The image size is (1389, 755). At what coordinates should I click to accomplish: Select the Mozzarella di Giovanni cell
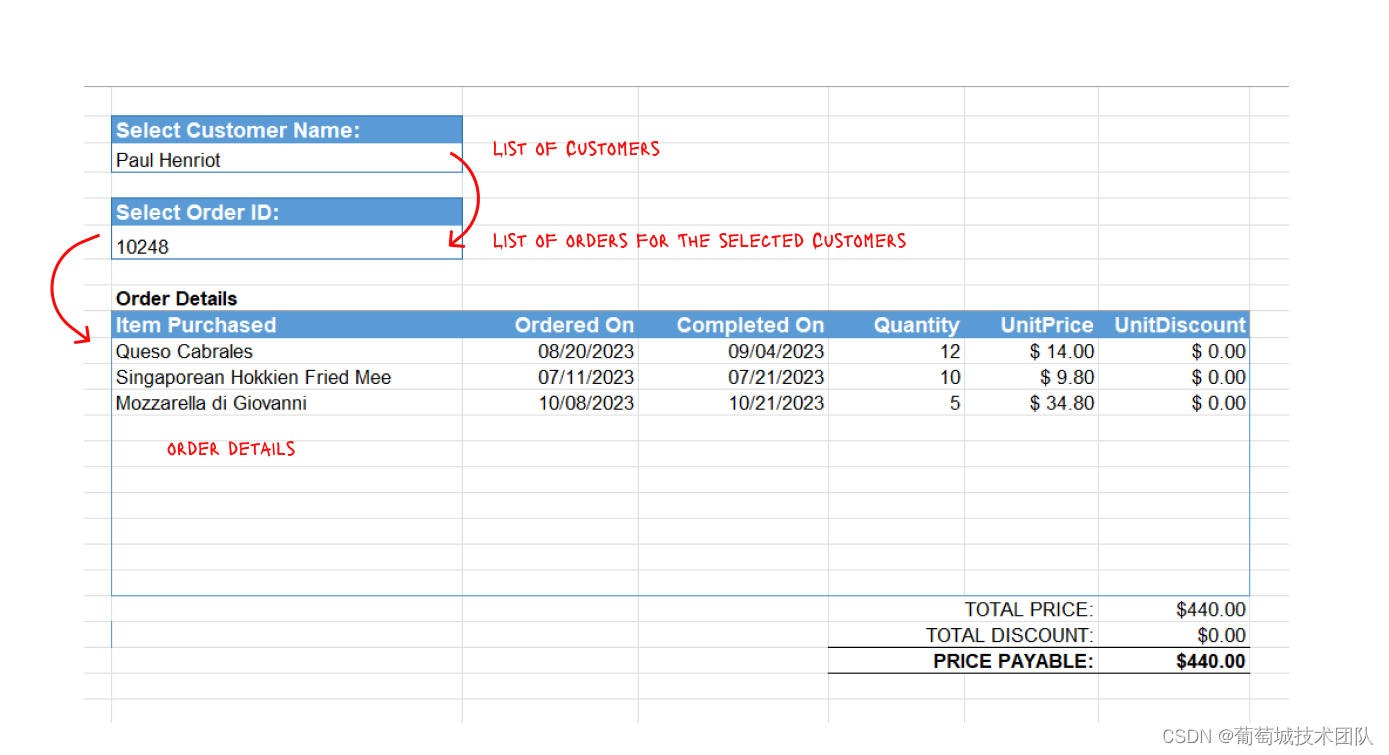[287, 403]
